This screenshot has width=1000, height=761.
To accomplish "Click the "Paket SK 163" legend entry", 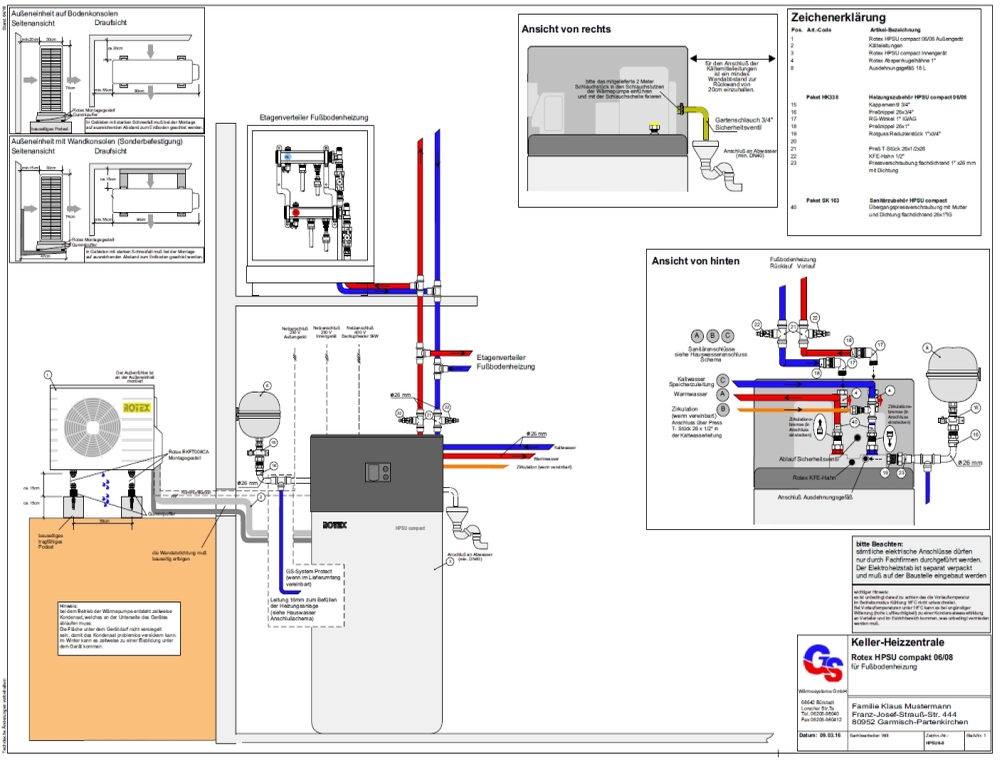I will 822,200.
